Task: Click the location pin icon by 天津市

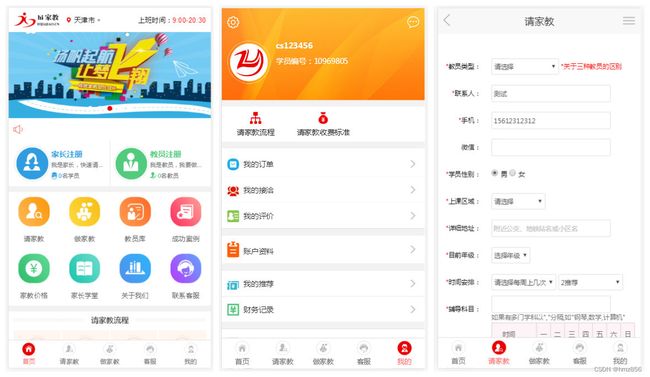Action: click(x=69, y=20)
